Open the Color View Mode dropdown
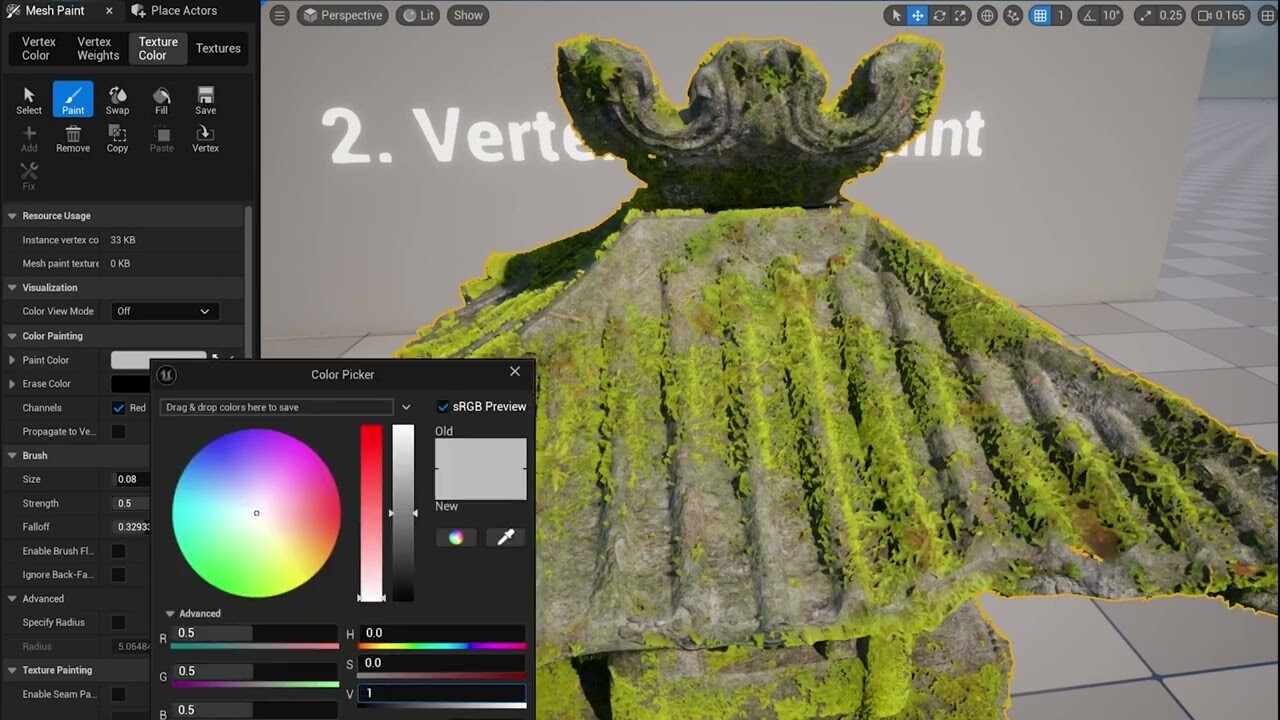The width and height of the screenshot is (1280, 720). (x=164, y=311)
